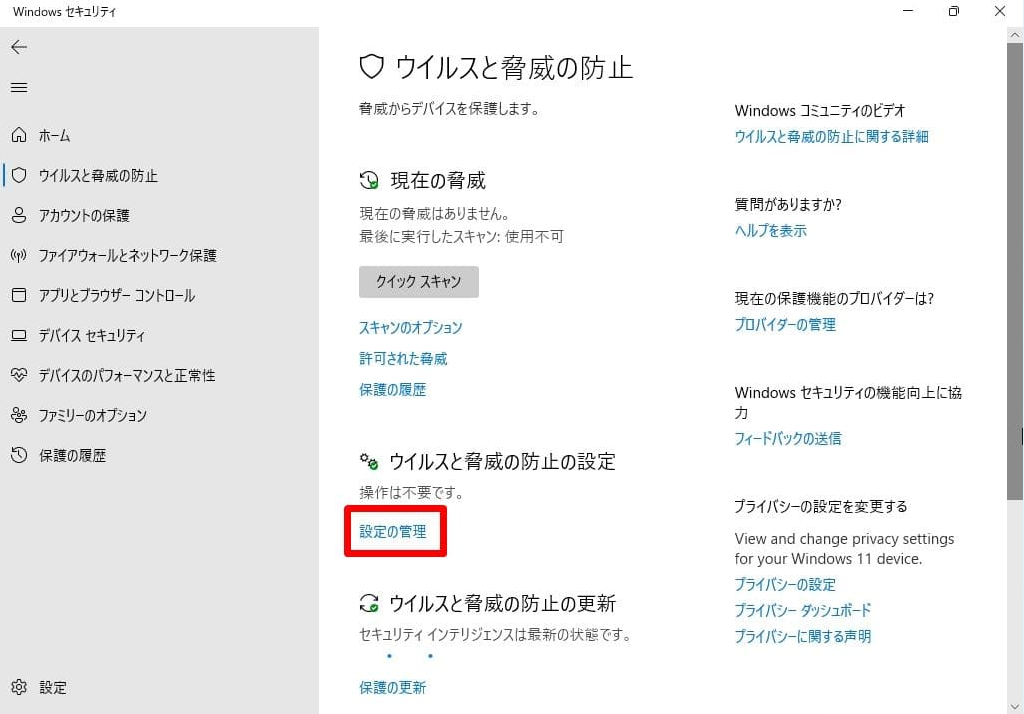Click 保護の更新 link
Screen dimensions: 1024x714
tap(392, 687)
